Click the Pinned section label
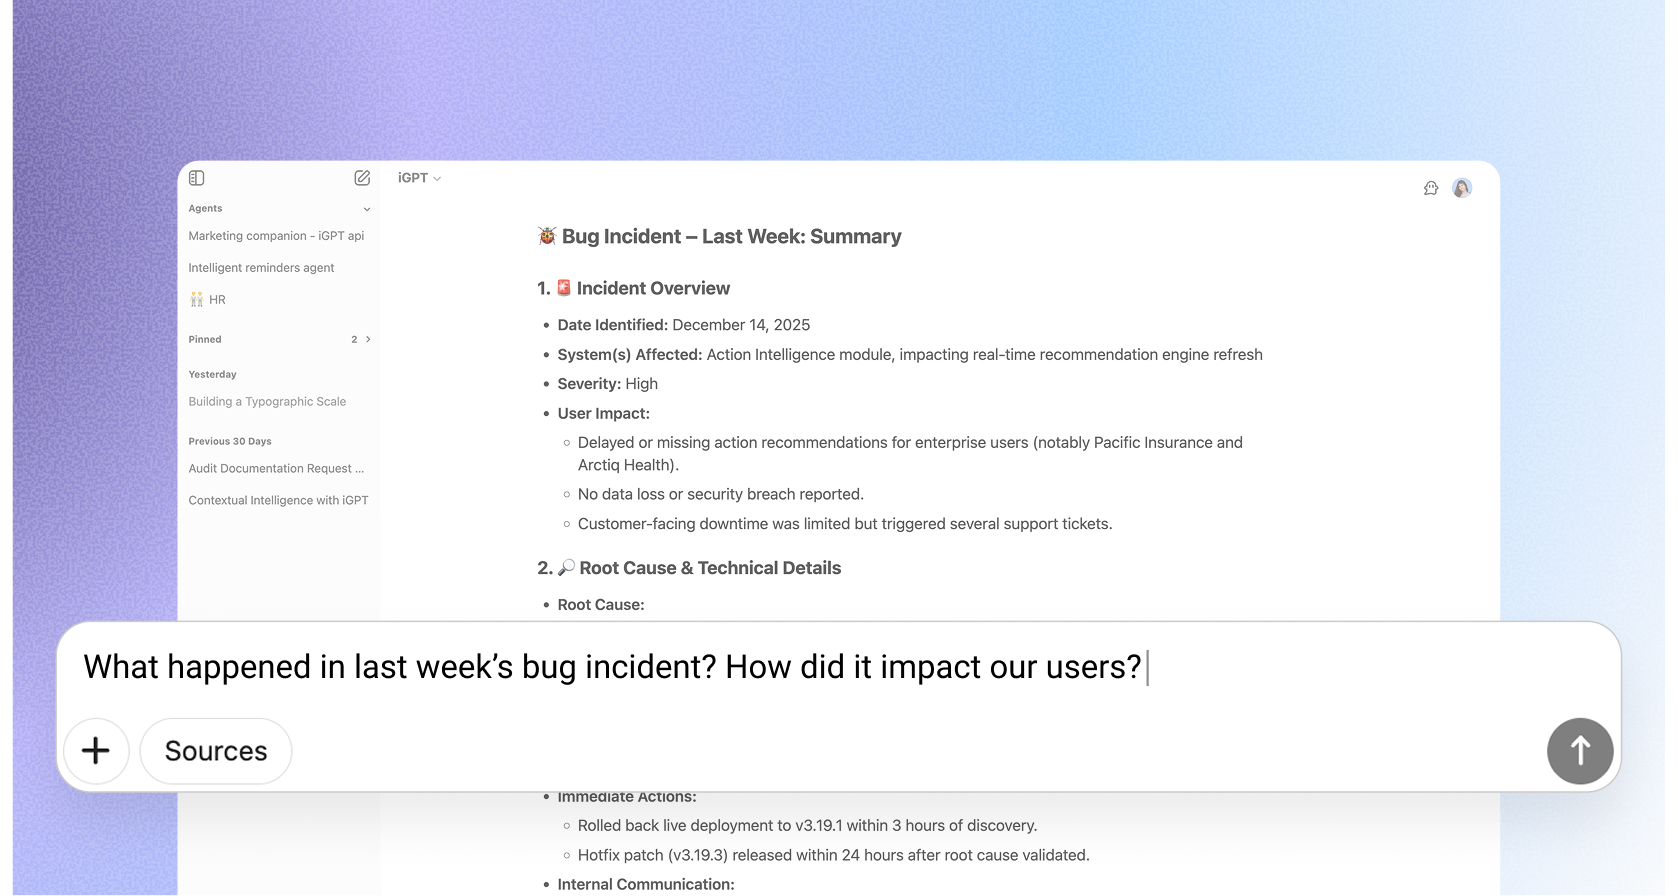The height and width of the screenshot is (896, 1678). point(205,340)
